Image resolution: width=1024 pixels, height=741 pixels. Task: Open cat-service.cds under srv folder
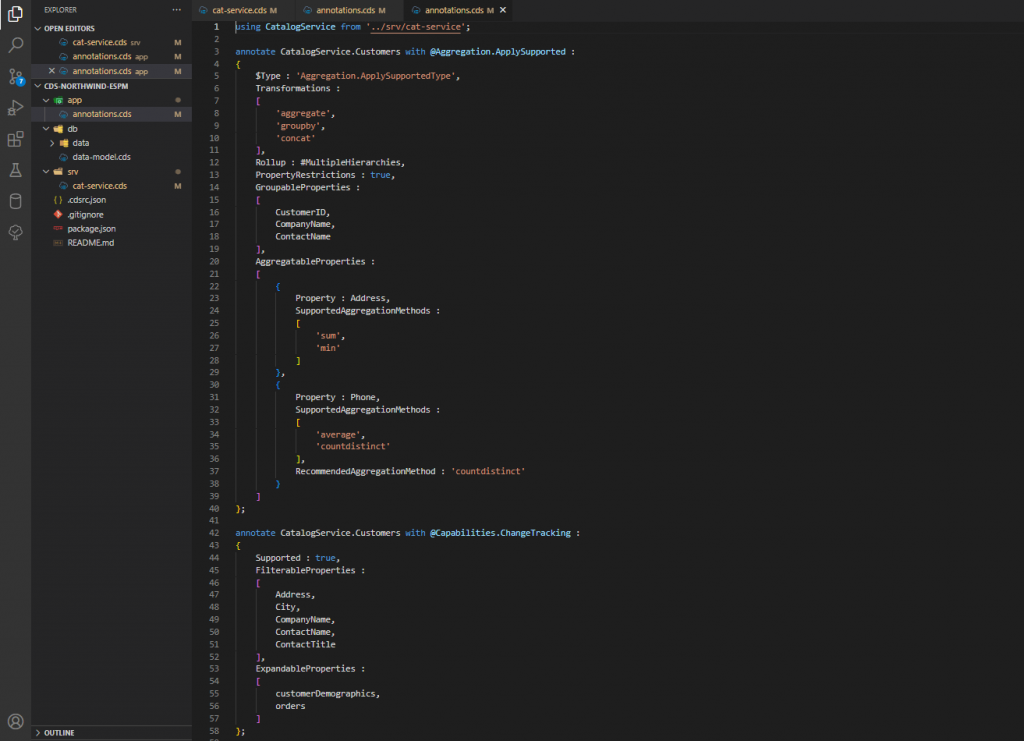coord(111,186)
